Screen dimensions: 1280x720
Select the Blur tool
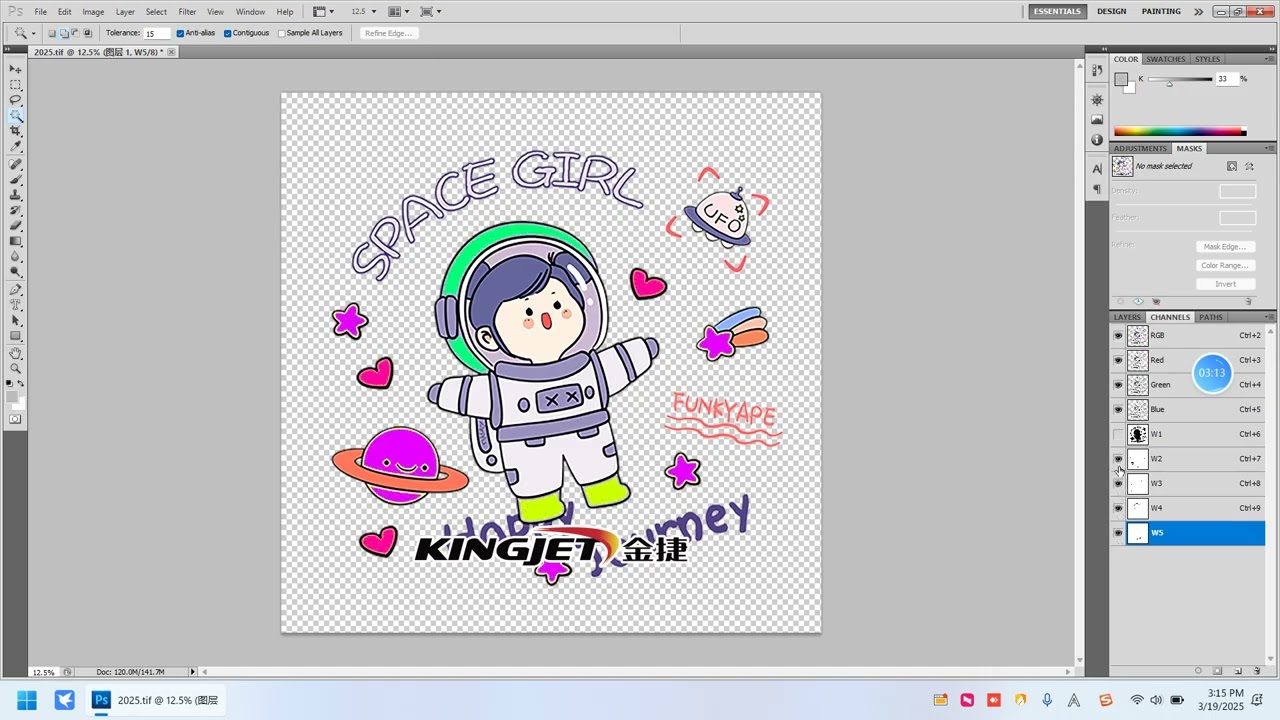coord(15,257)
